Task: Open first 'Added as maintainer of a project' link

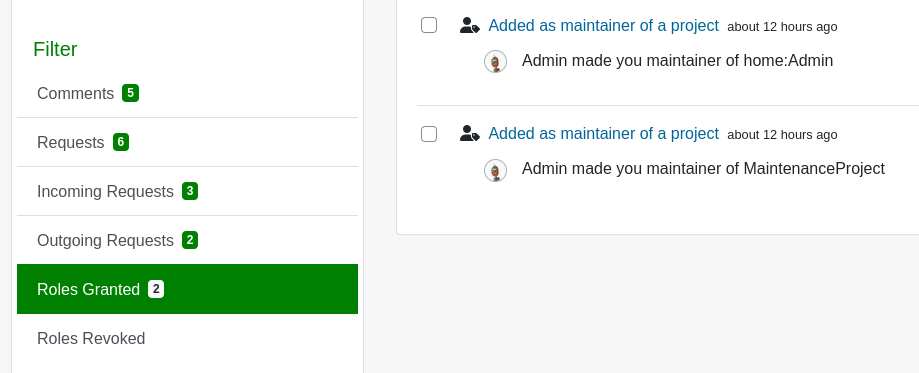Action: click(603, 25)
